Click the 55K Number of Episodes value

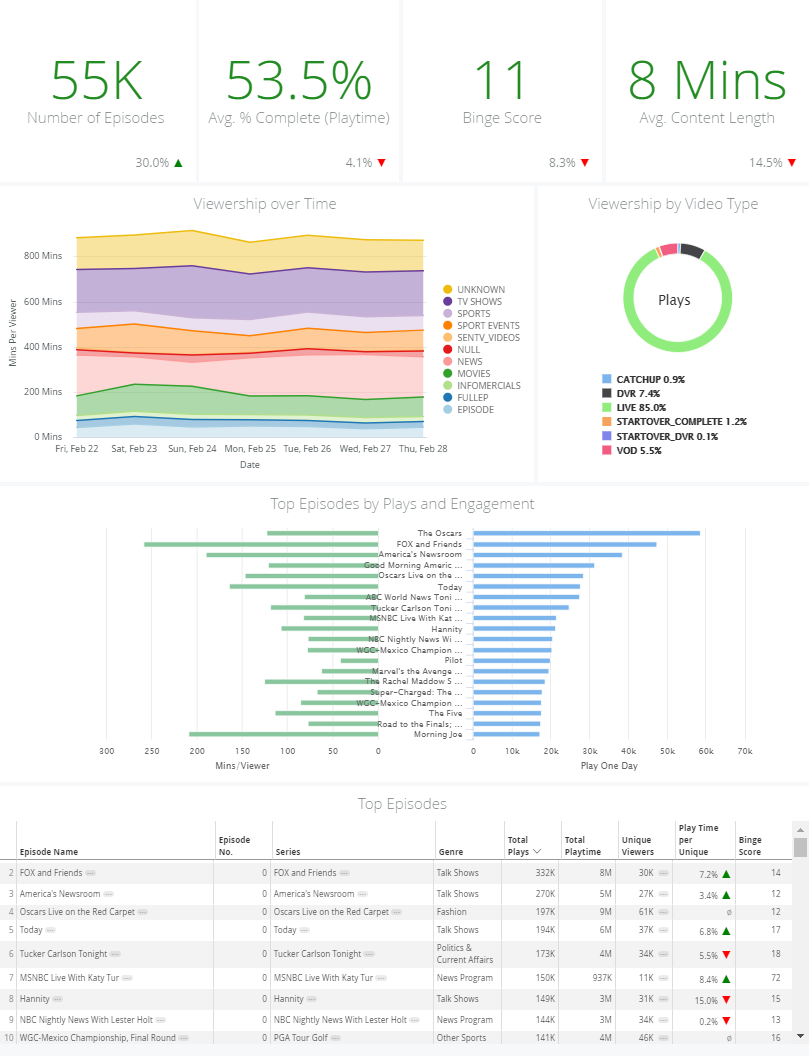(x=96, y=80)
